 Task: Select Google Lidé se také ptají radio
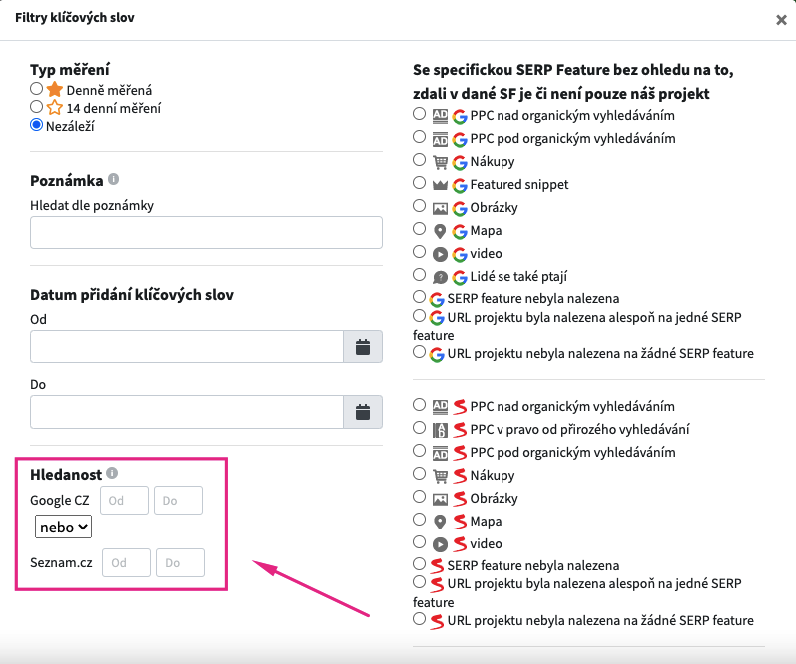click(419, 275)
